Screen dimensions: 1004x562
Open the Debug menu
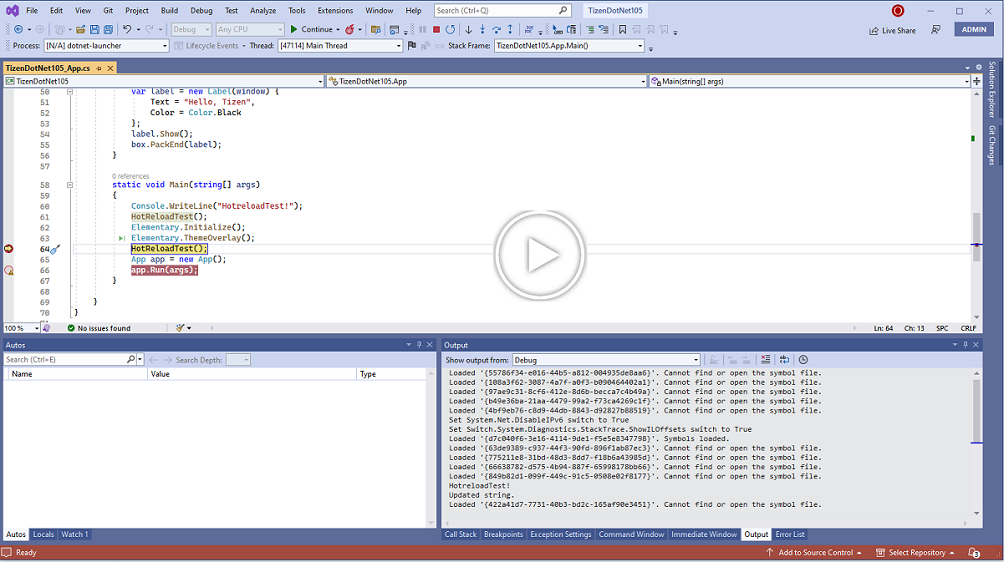click(x=201, y=11)
